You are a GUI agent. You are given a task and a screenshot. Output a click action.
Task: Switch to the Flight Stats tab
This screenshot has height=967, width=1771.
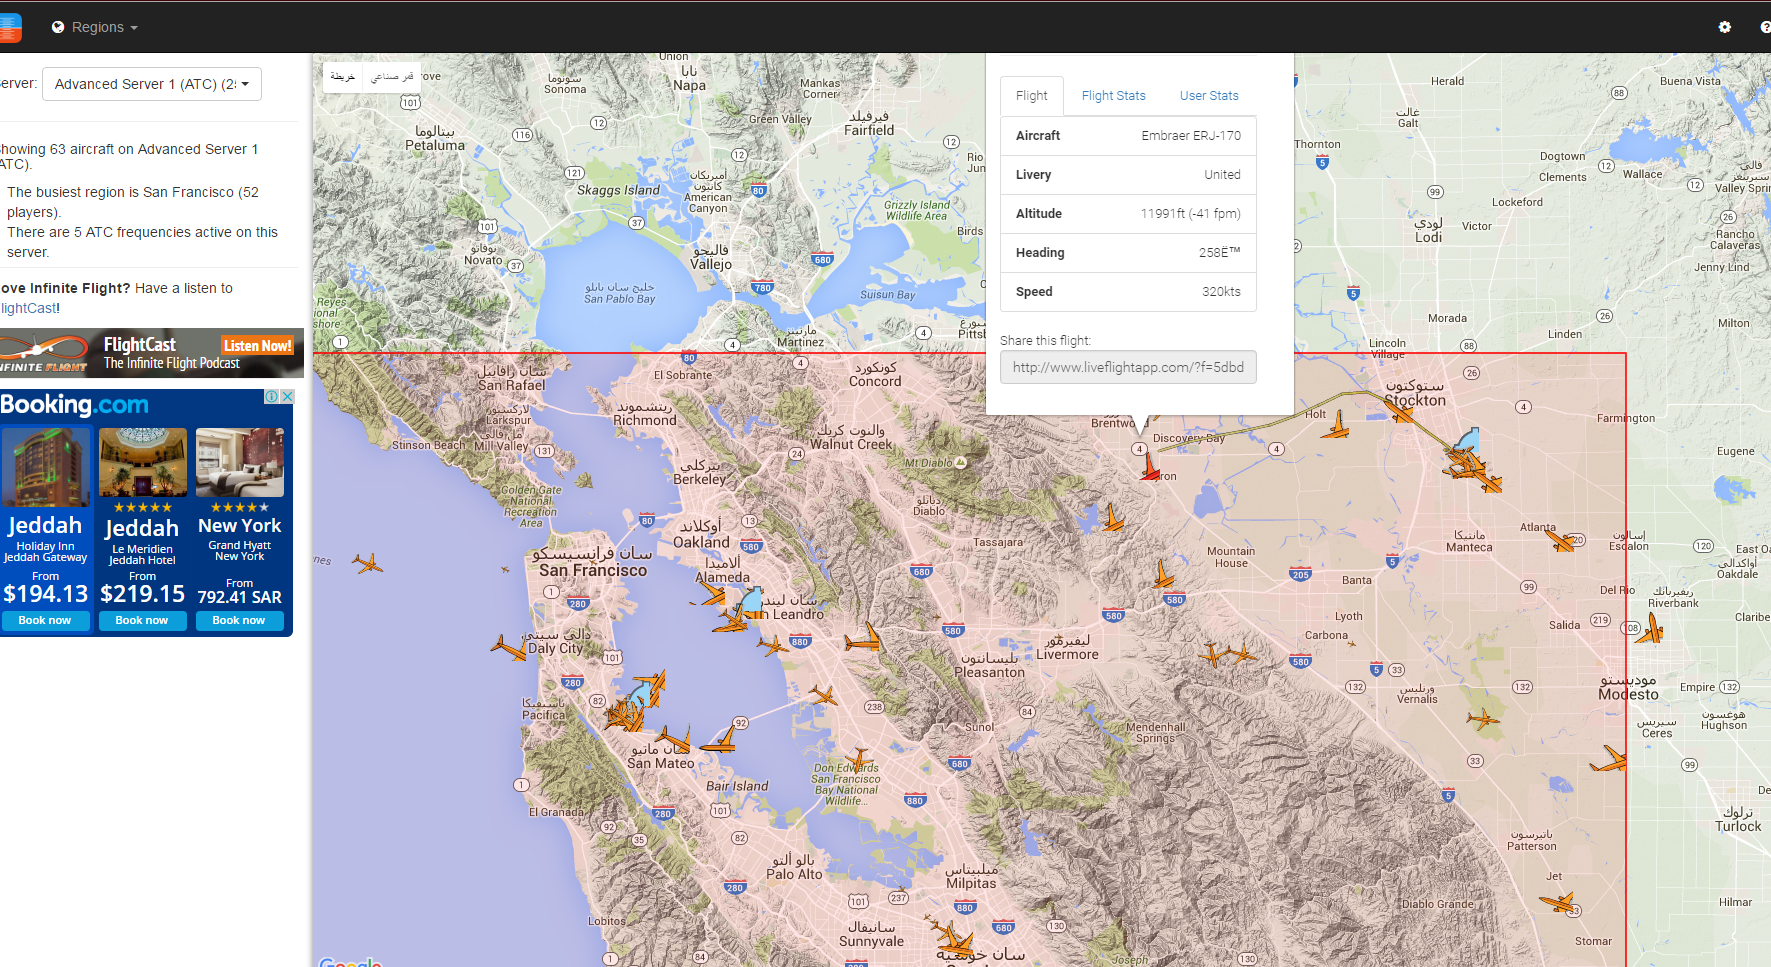(x=1114, y=96)
